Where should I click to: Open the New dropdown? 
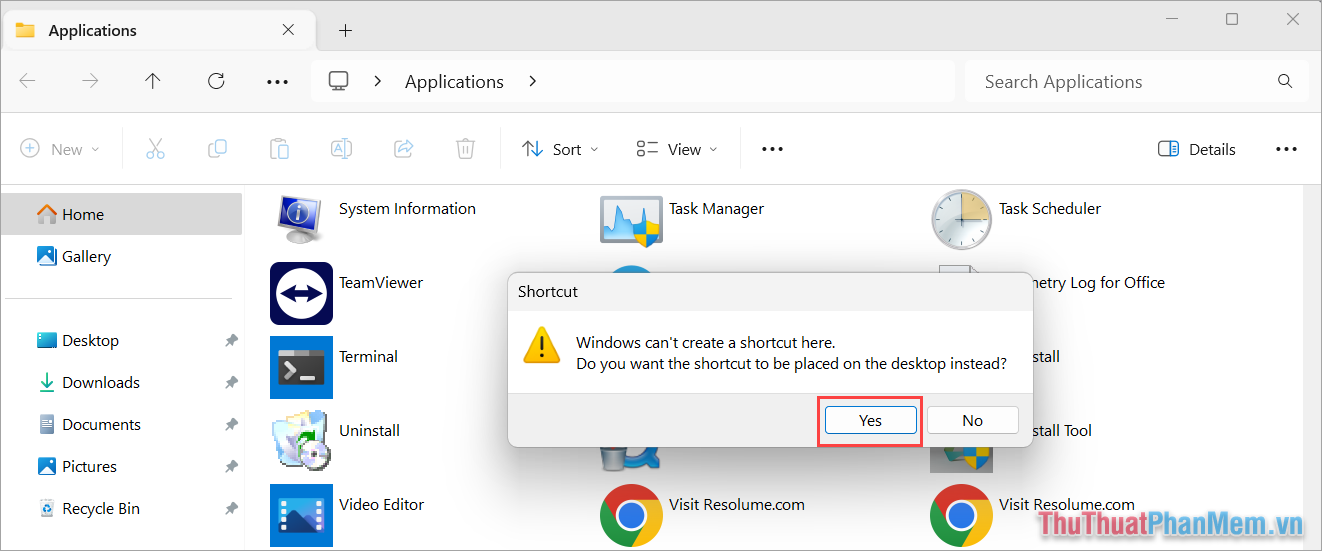60,149
